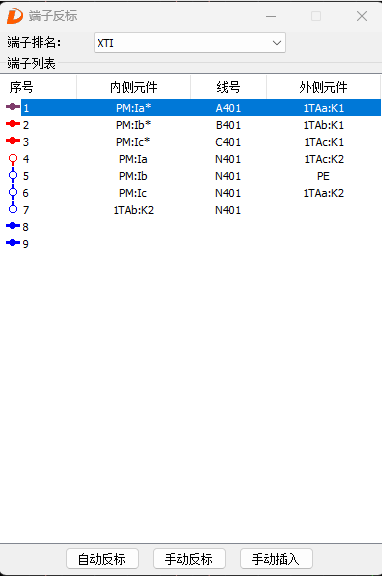Viewport: 382px width, 576px height.
Task: Click the 外侧元件 column header
Action: (323, 87)
